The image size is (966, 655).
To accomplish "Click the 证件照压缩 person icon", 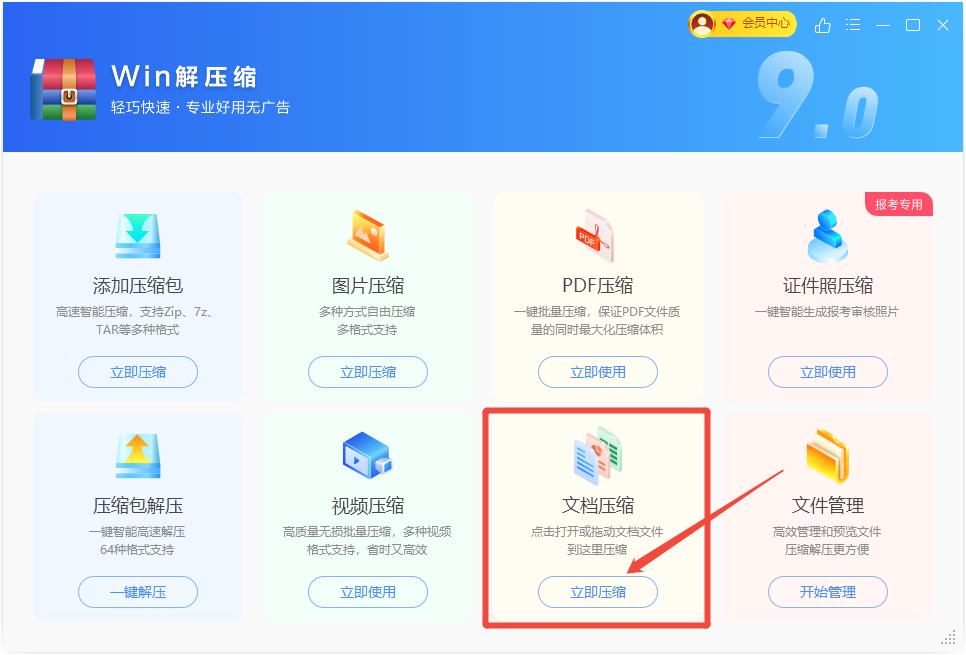I will coord(827,236).
